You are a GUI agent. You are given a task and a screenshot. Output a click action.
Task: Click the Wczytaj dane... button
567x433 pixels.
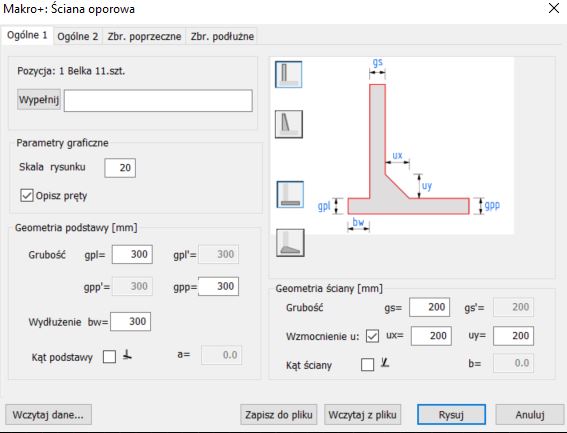pos(48,415)
